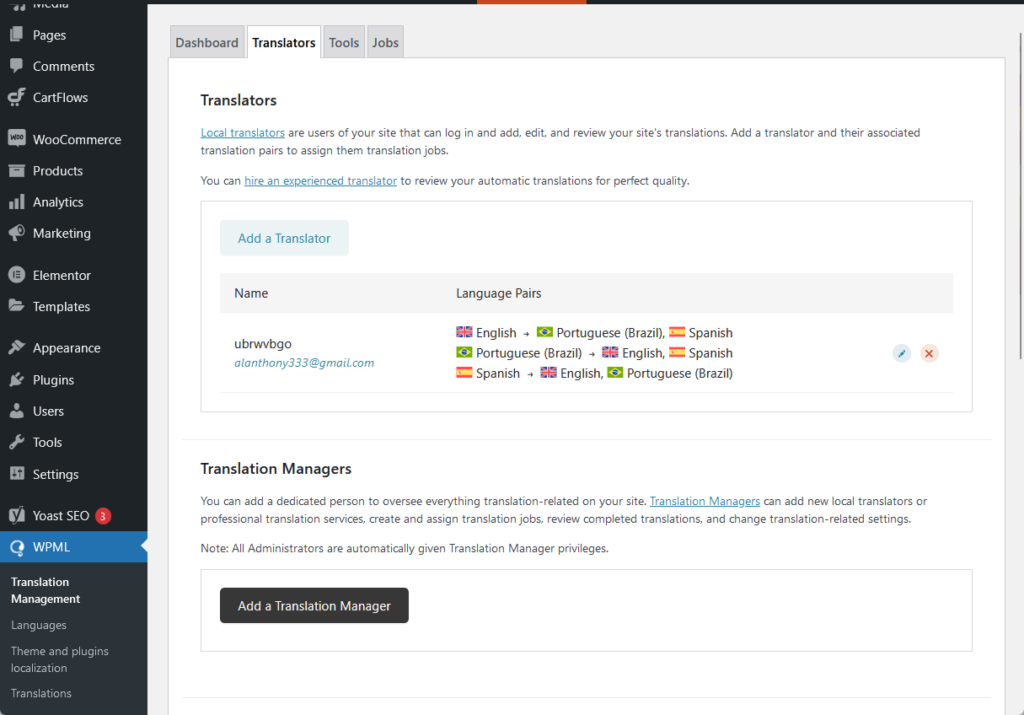Open the Dashboard tab
The width and height of the screenshot is (1024, 715).
pyautogui.click(x=207, y=42)
